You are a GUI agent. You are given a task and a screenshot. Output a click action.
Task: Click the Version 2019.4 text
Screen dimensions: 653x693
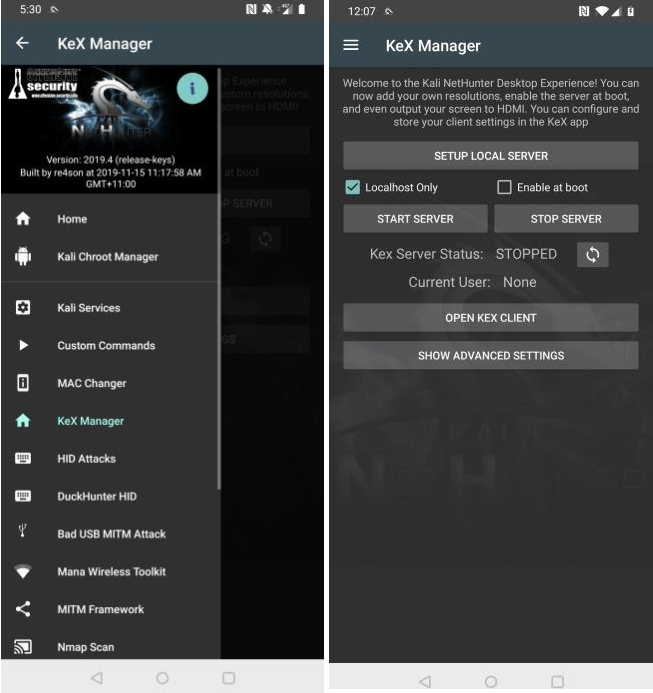[111, 160]
